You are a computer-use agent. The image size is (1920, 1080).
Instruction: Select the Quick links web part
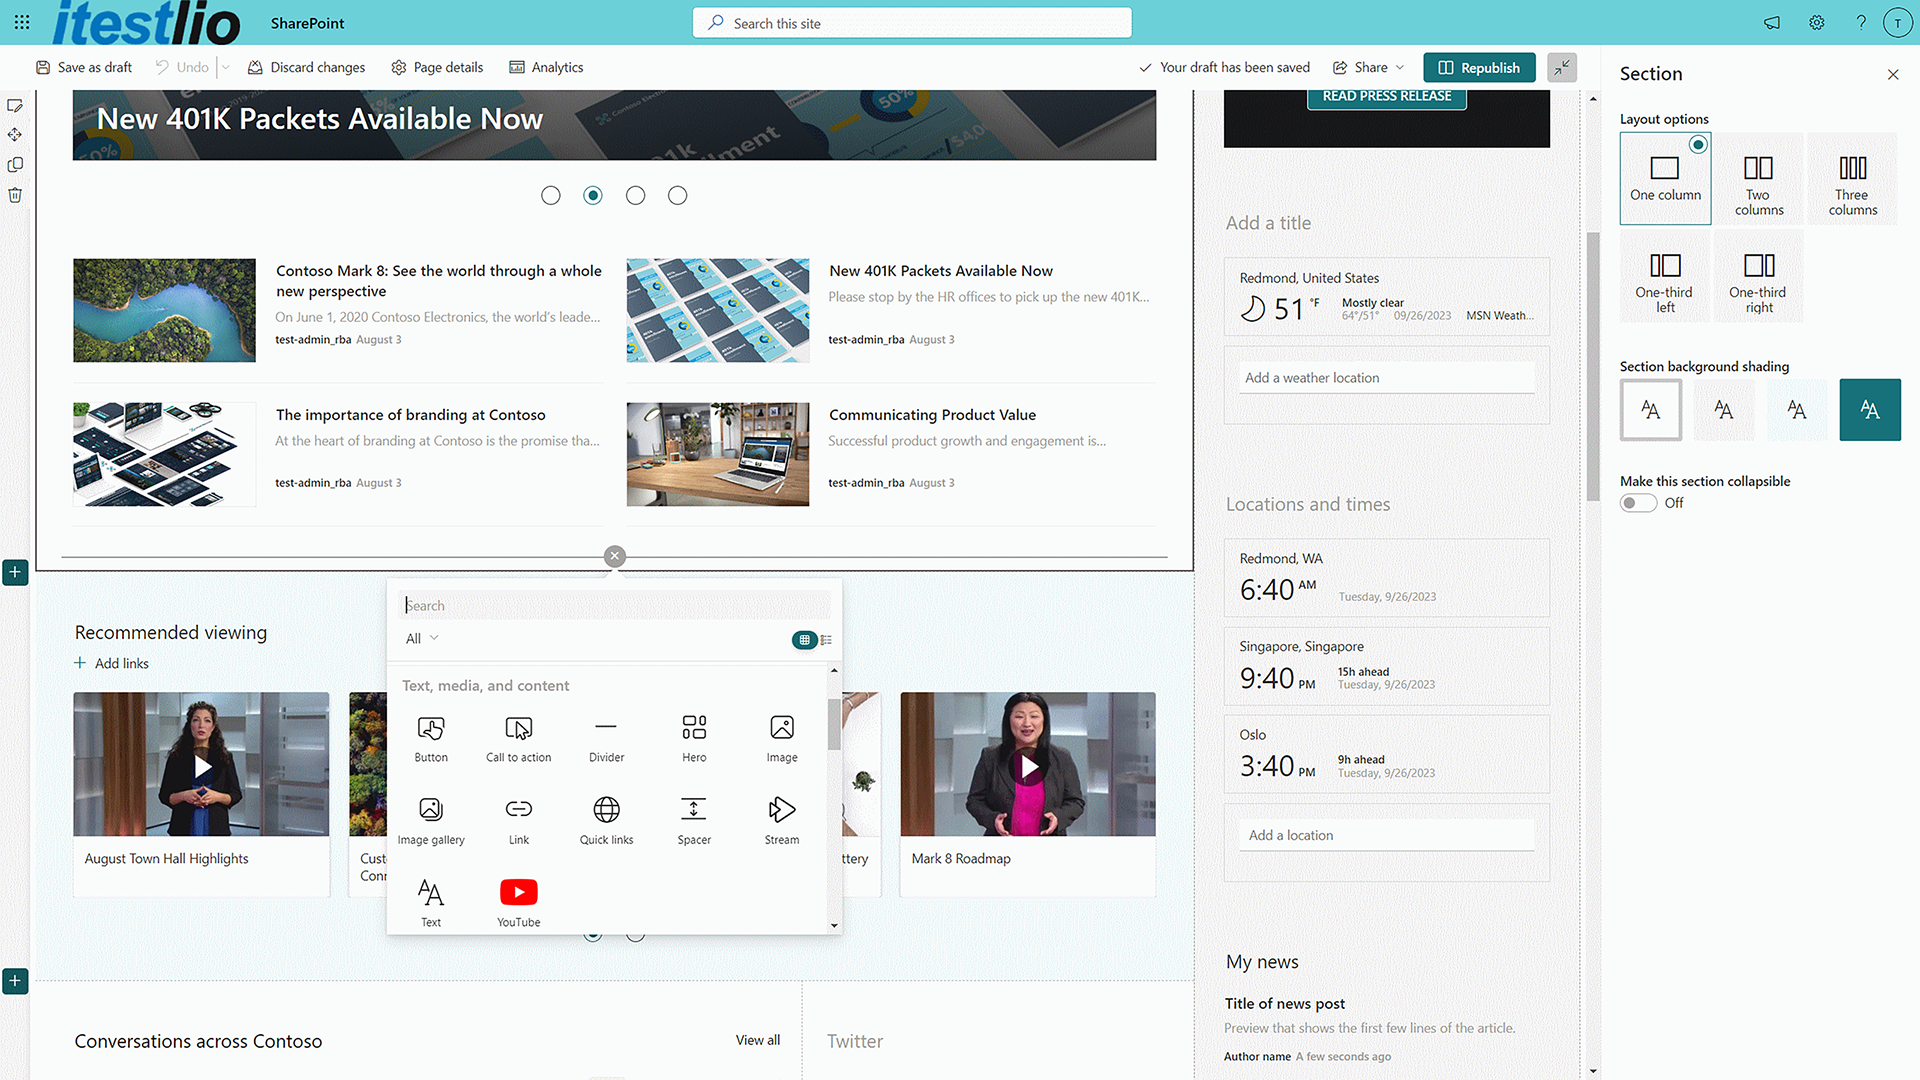[x=606, y=820]
